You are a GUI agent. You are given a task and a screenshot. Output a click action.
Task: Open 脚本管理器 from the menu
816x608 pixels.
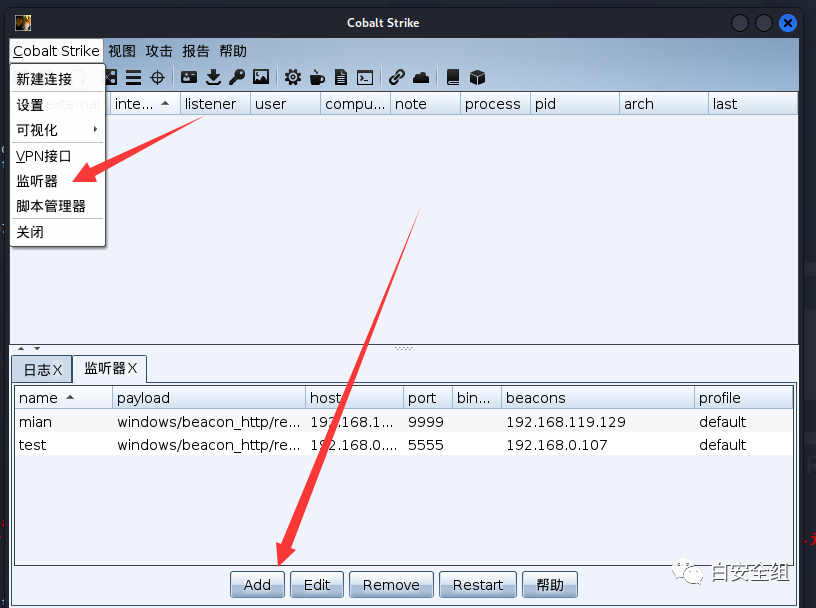pos(57,206)
